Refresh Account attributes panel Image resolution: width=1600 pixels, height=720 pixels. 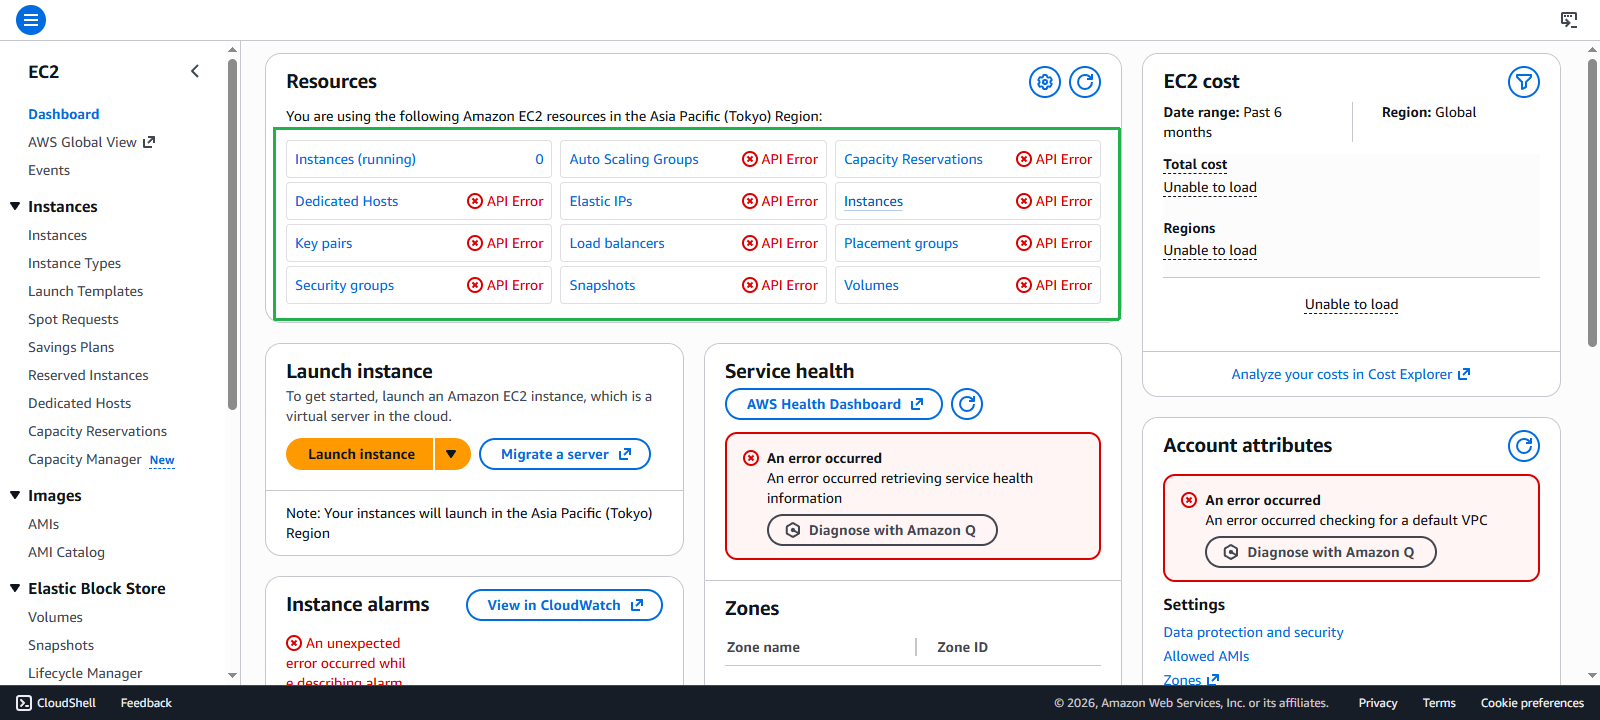pyautogui.click(x=1524, y=446)
